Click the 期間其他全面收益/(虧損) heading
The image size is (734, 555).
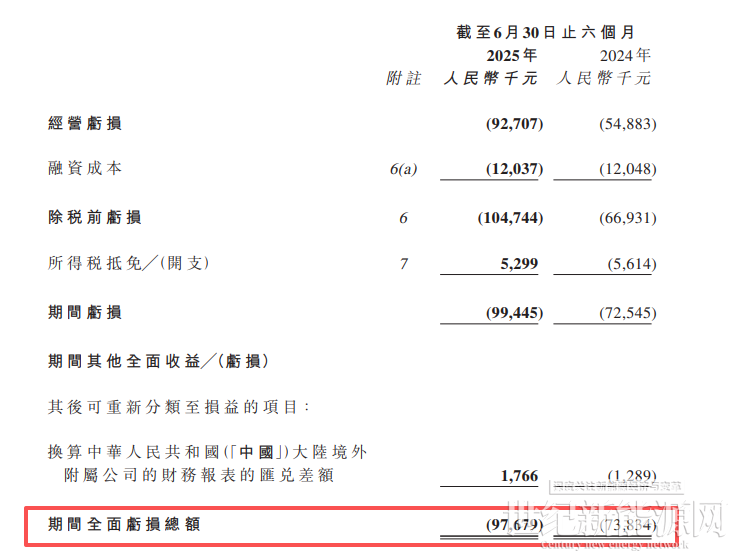pyautogui.click(x=158, y=359)
